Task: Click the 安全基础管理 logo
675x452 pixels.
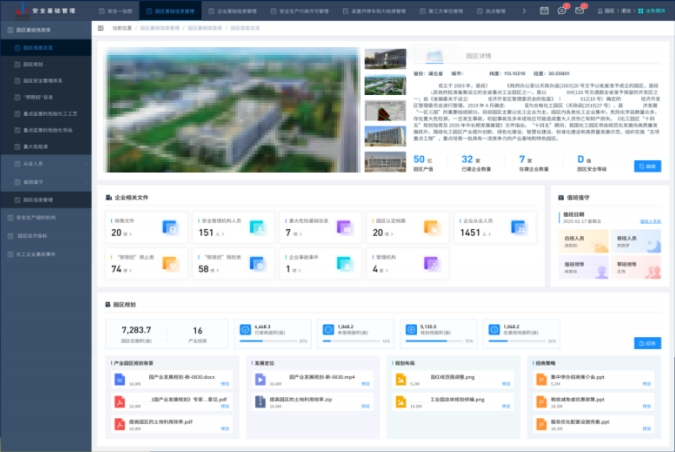Action: 22,11
